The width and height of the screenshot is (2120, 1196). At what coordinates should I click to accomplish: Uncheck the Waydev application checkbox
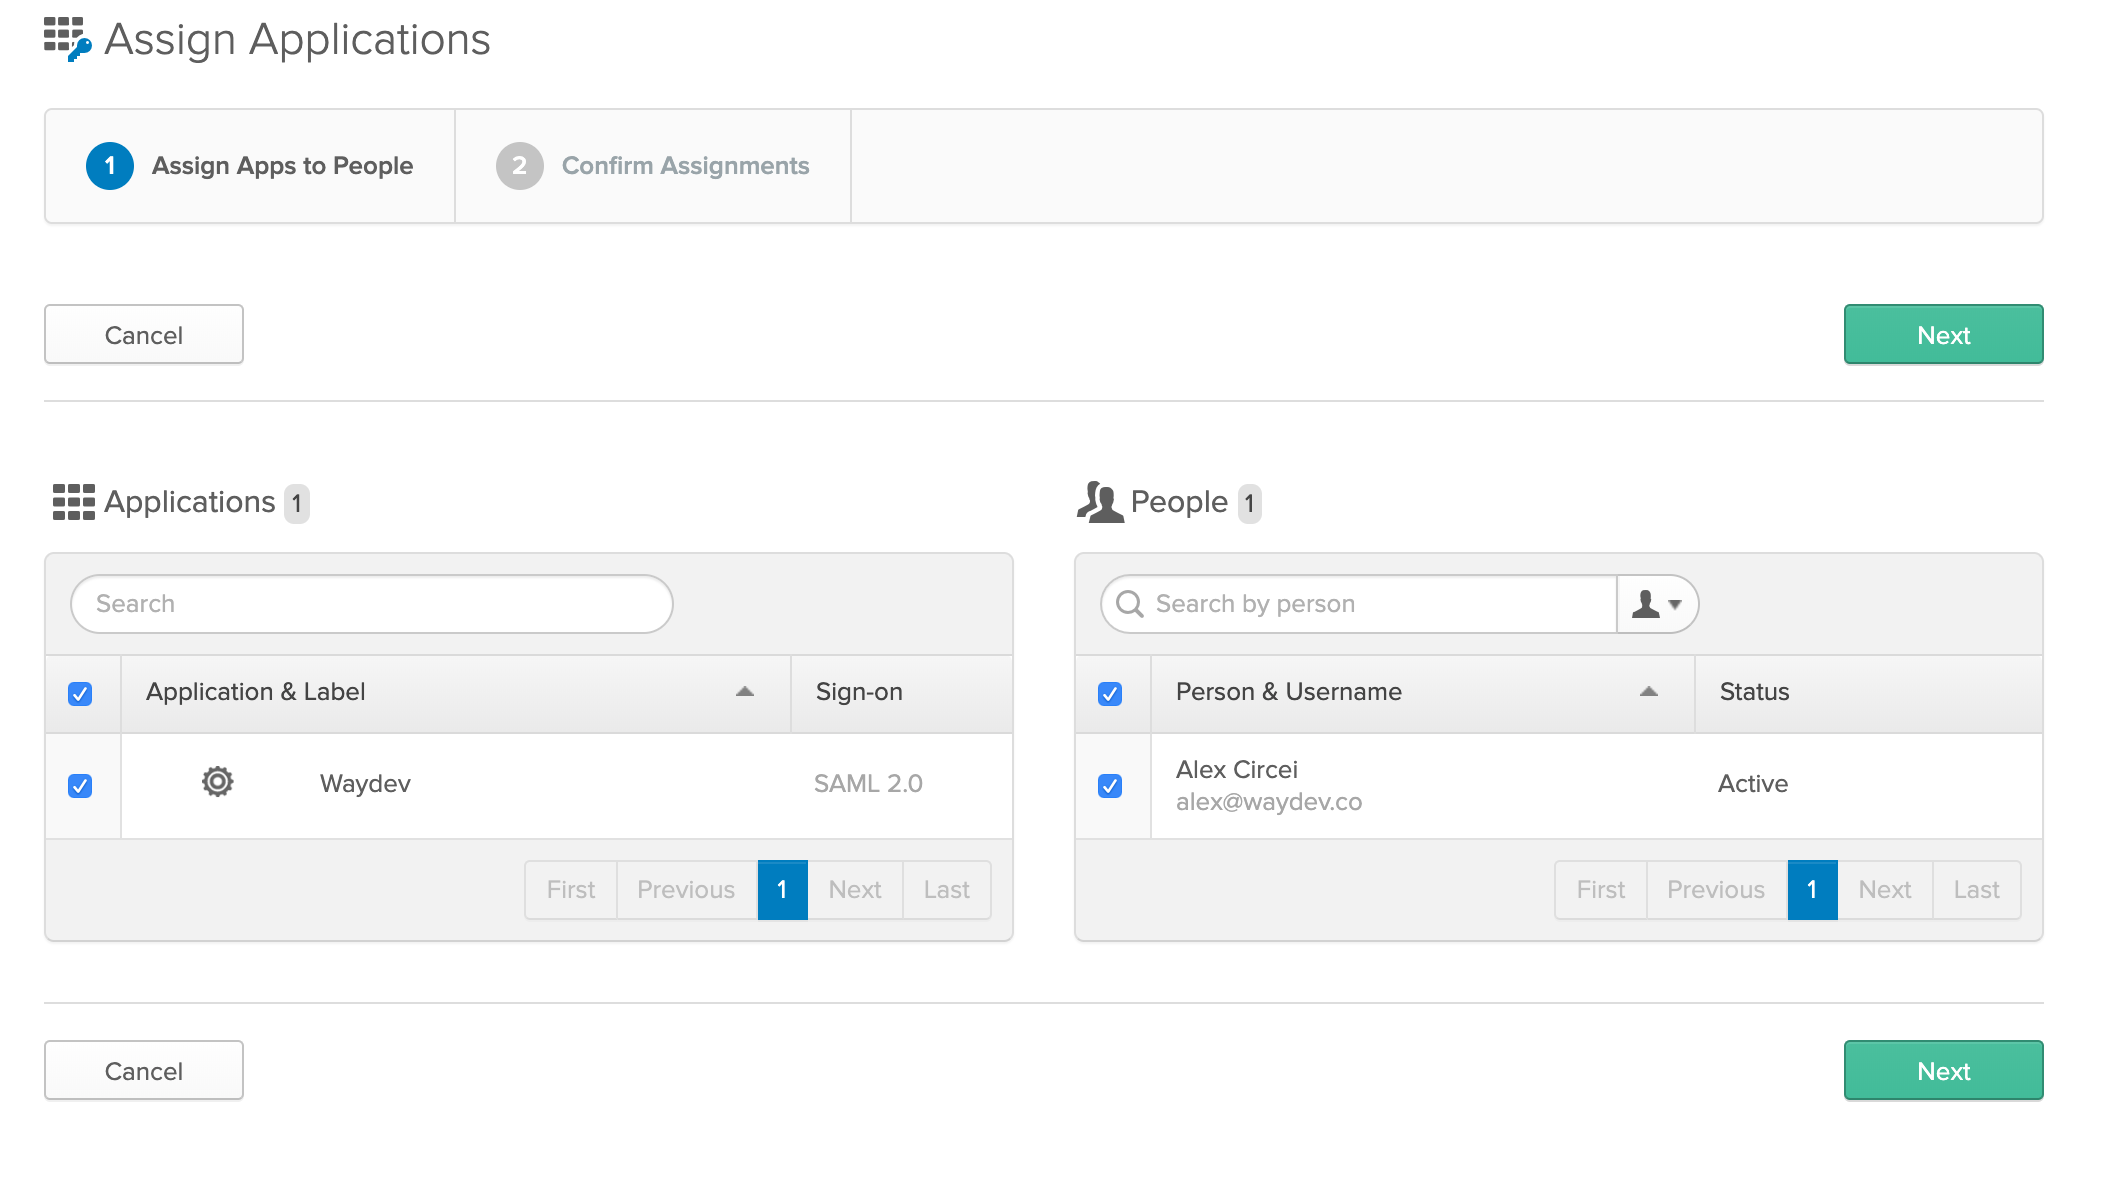tap(80, 786)
